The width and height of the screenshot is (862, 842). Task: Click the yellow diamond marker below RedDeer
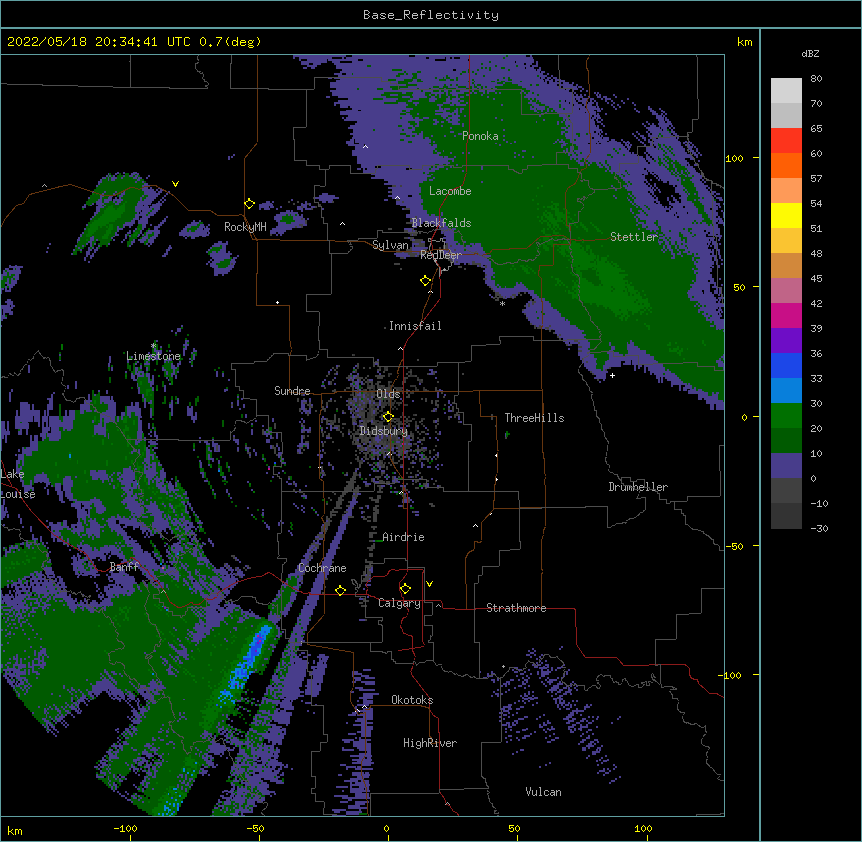425,281
